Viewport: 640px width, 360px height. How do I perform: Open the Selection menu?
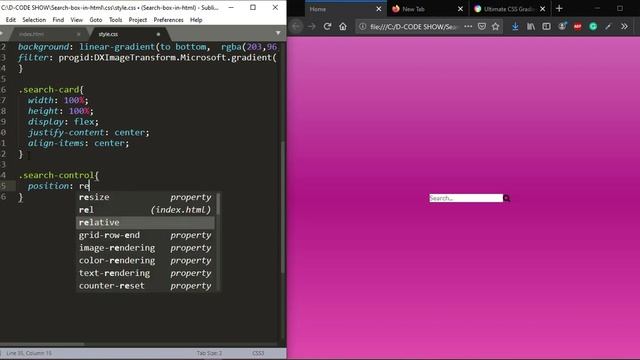pyautogui.click(x=34, y=20)
